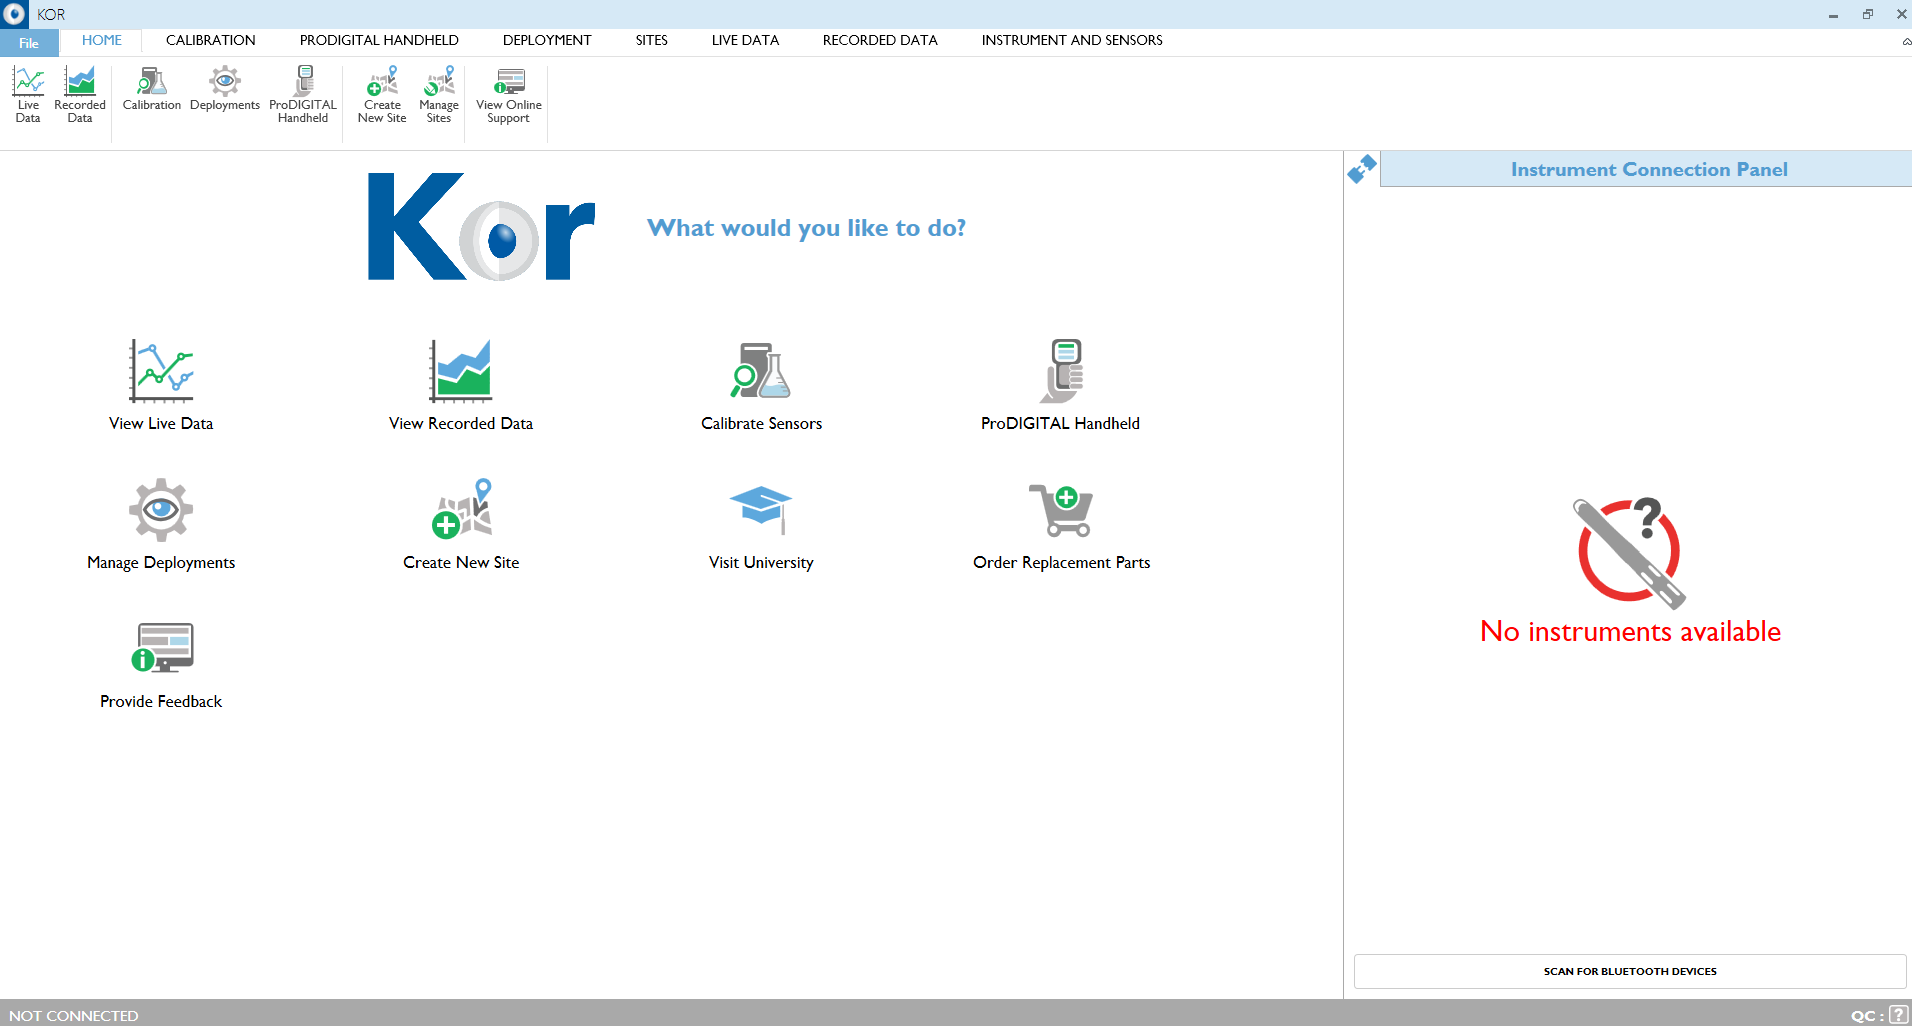Viewport: 1912px width, 1026px height.
Task: Open ProDIGITAL Handheld home tile
Action: (1061, 385)
